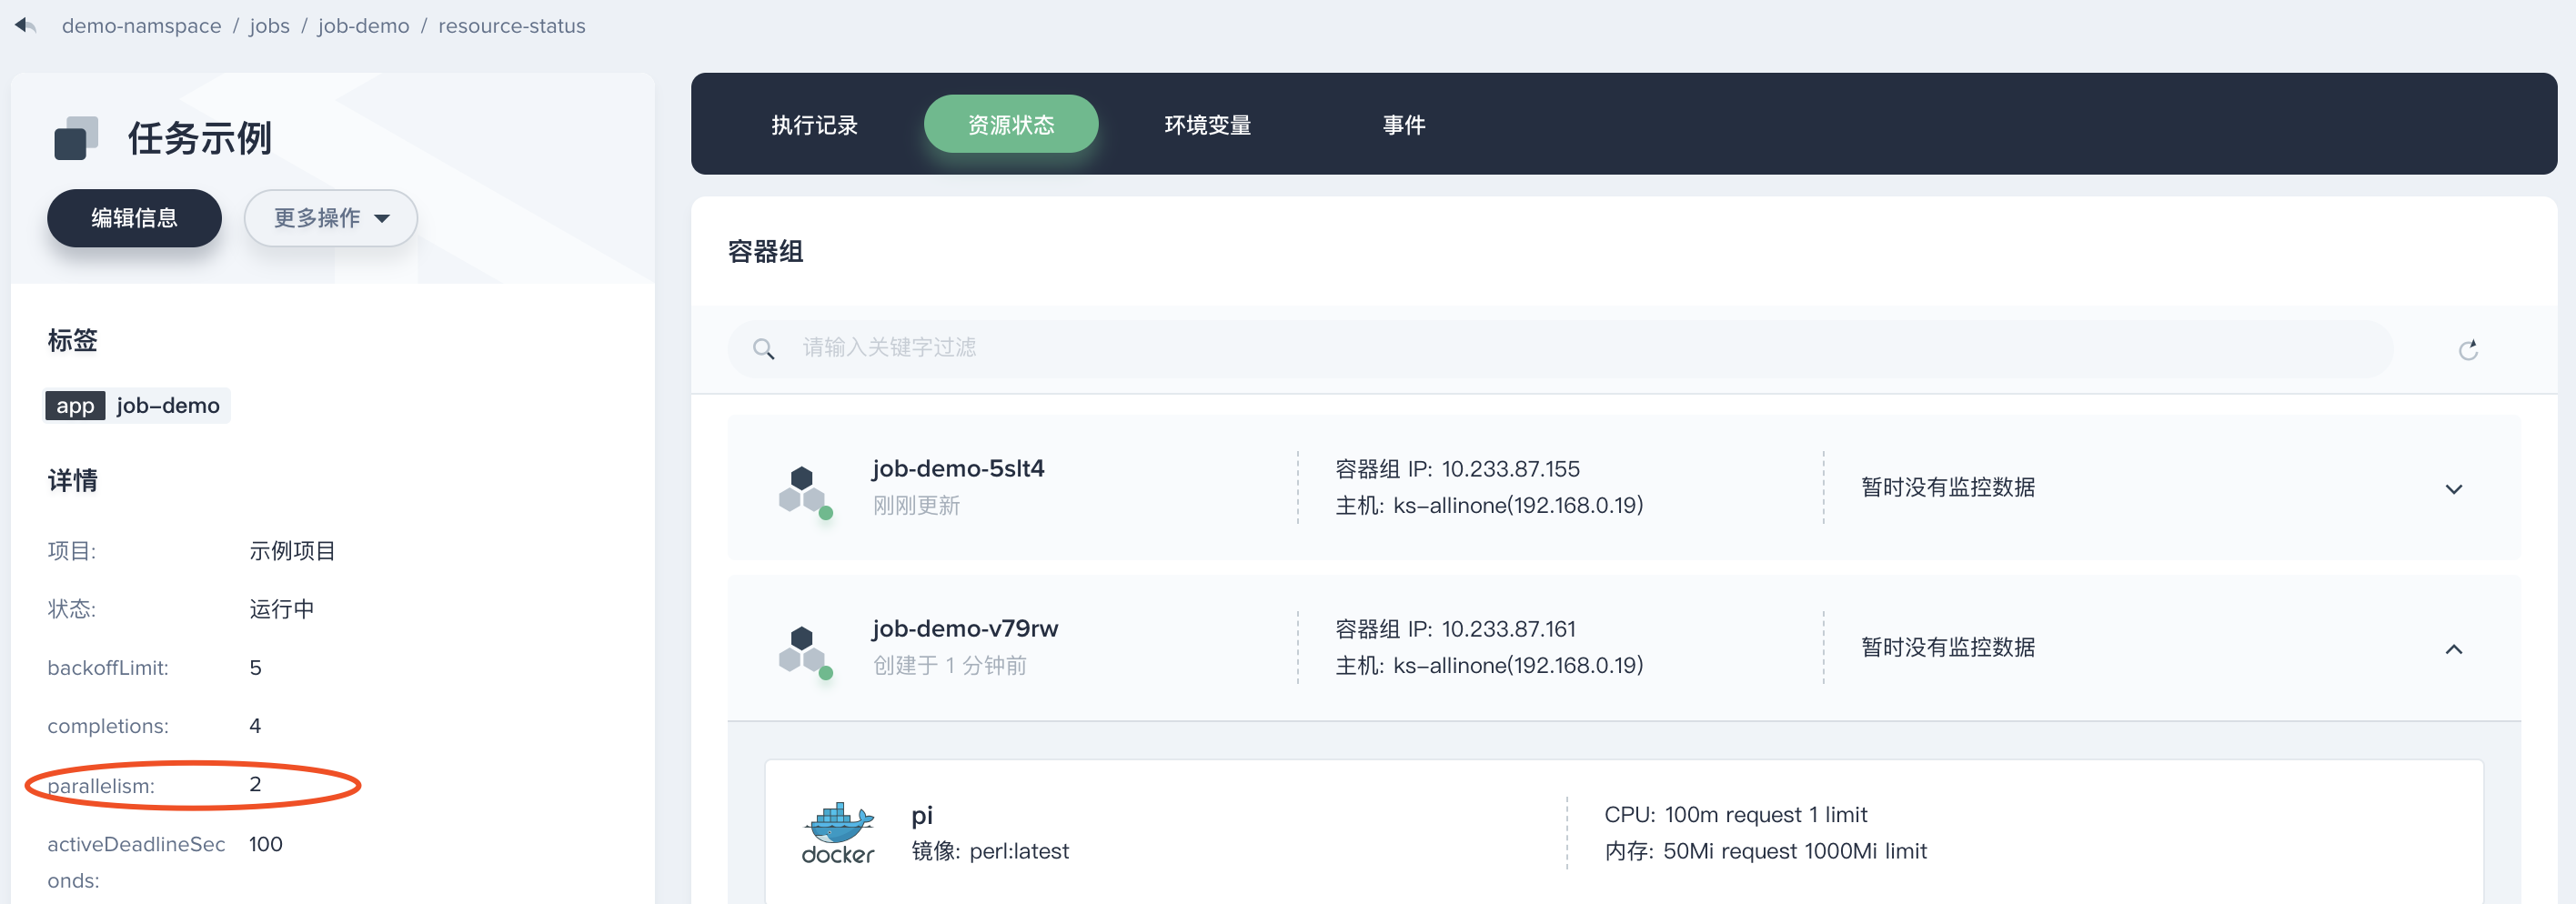2576x904 pixels.
Task: Click the 镜像: perl:latest text
Action: 990,851
